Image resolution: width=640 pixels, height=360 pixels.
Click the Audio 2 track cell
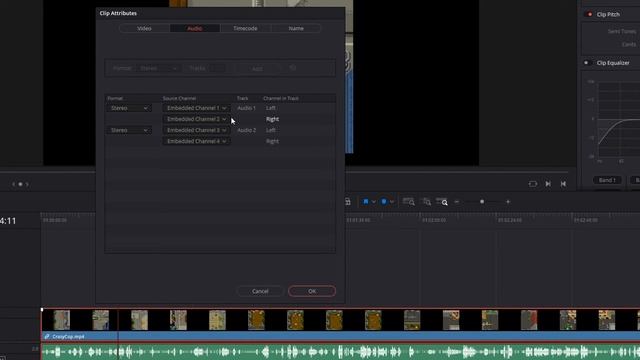246,130
